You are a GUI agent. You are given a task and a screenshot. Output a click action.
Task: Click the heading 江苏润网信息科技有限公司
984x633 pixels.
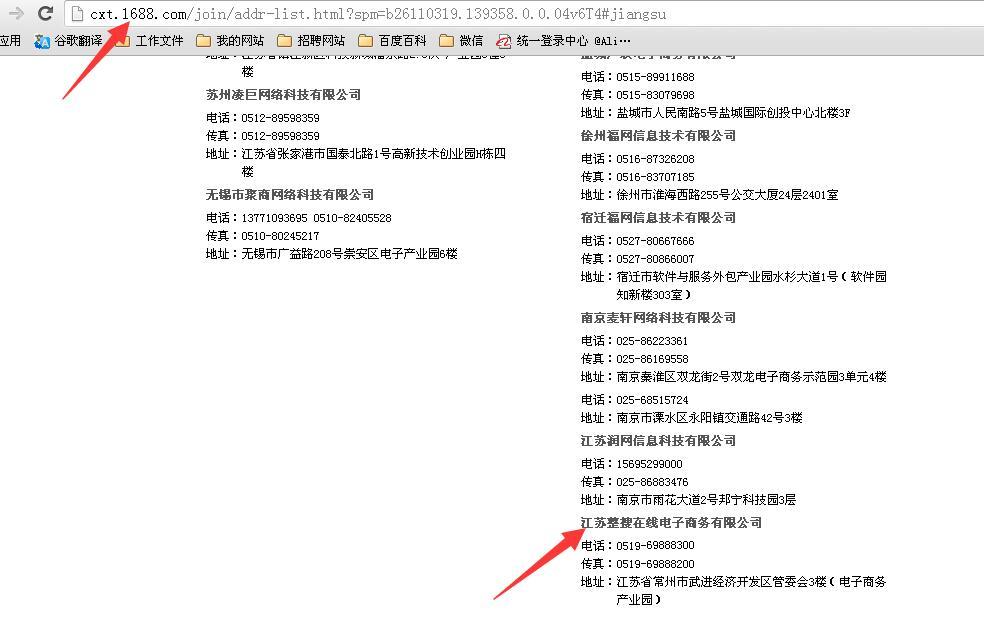coord(658,441)
